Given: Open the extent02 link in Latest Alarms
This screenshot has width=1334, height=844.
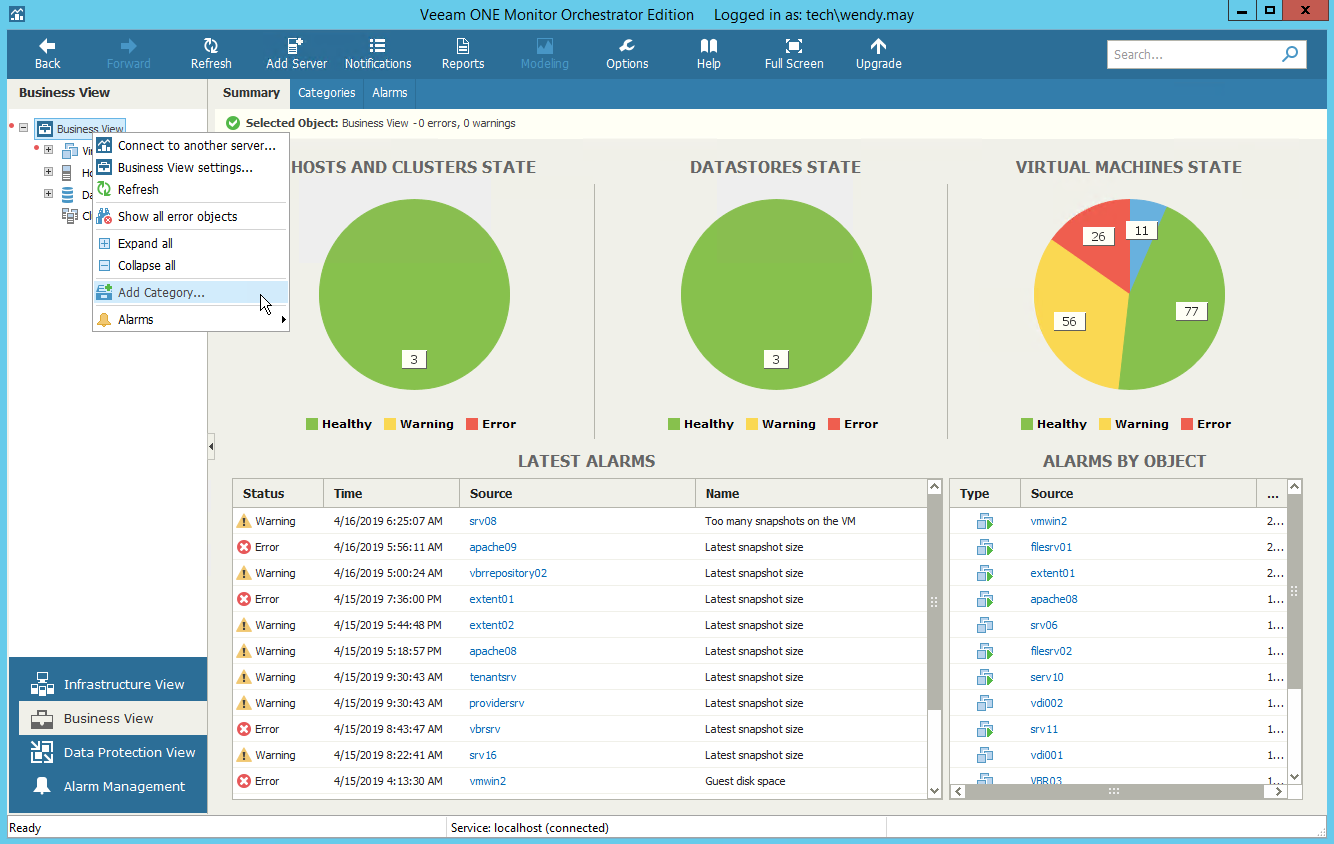Looking at the screenshot, I should (492, 625).
